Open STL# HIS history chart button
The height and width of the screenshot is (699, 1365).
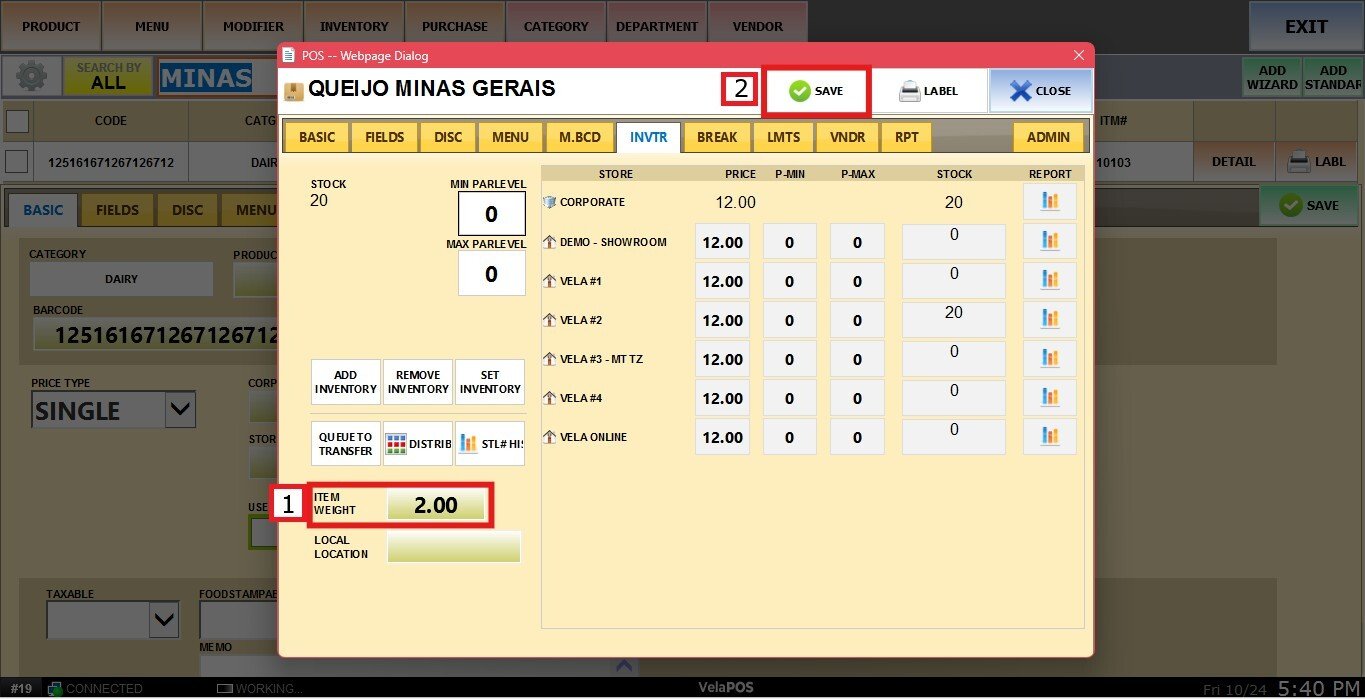pos(490,444)
